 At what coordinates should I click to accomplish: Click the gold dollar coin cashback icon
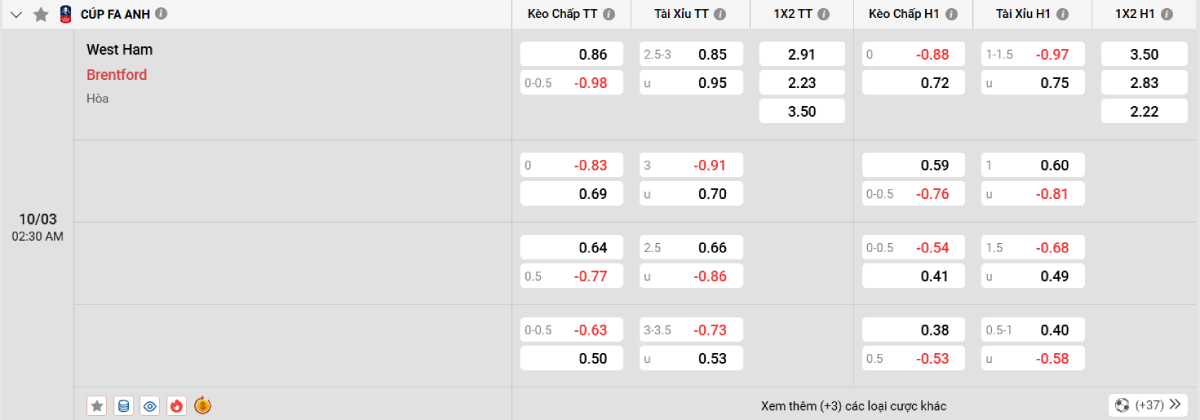click(202, 405)
